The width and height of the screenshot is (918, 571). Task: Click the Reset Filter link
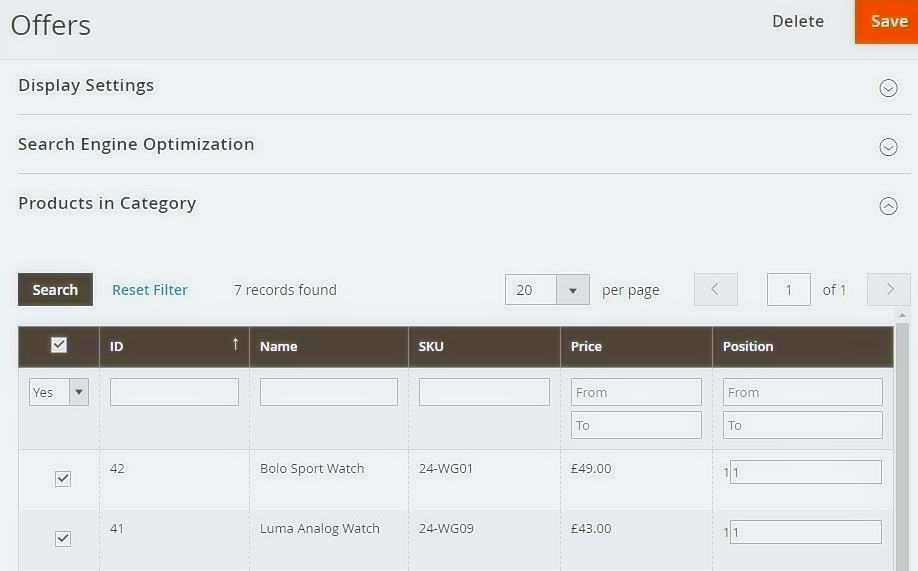tap(150, 290)
